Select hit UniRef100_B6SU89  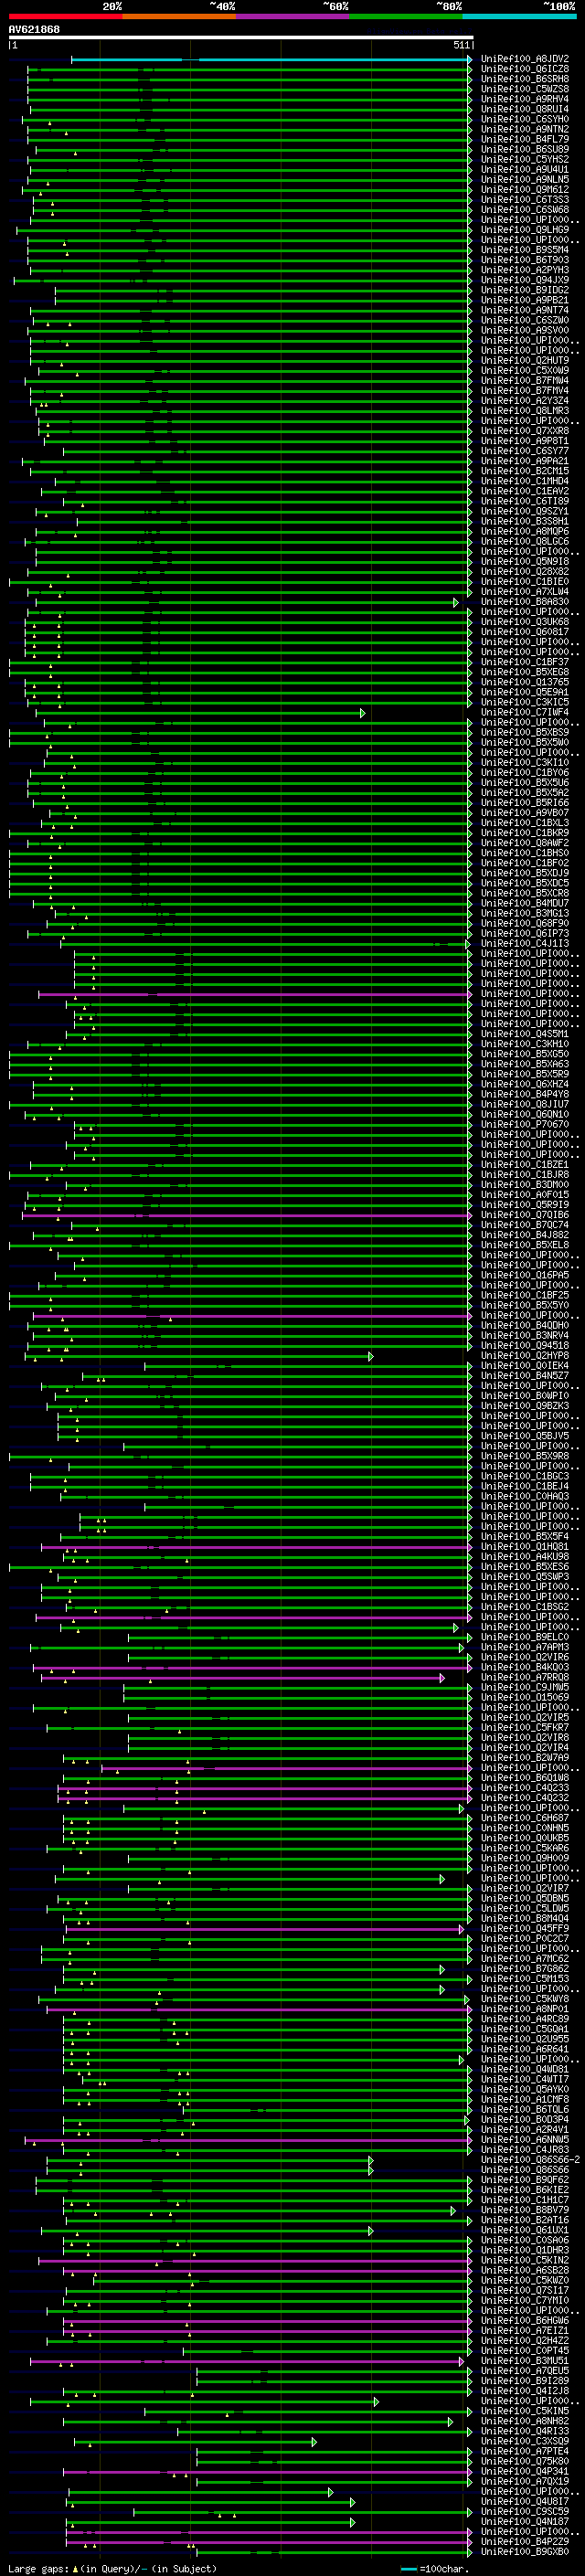tap(524, 149)
